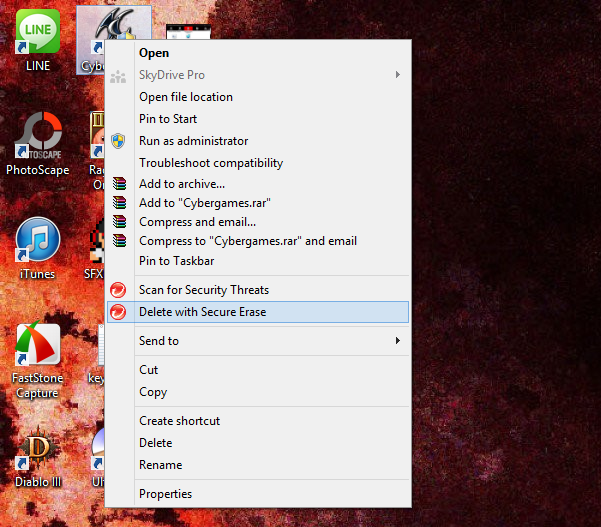This screenshot has width=601, height=527.
Task: Click the LINE icon label text
Action: point(38,66)
